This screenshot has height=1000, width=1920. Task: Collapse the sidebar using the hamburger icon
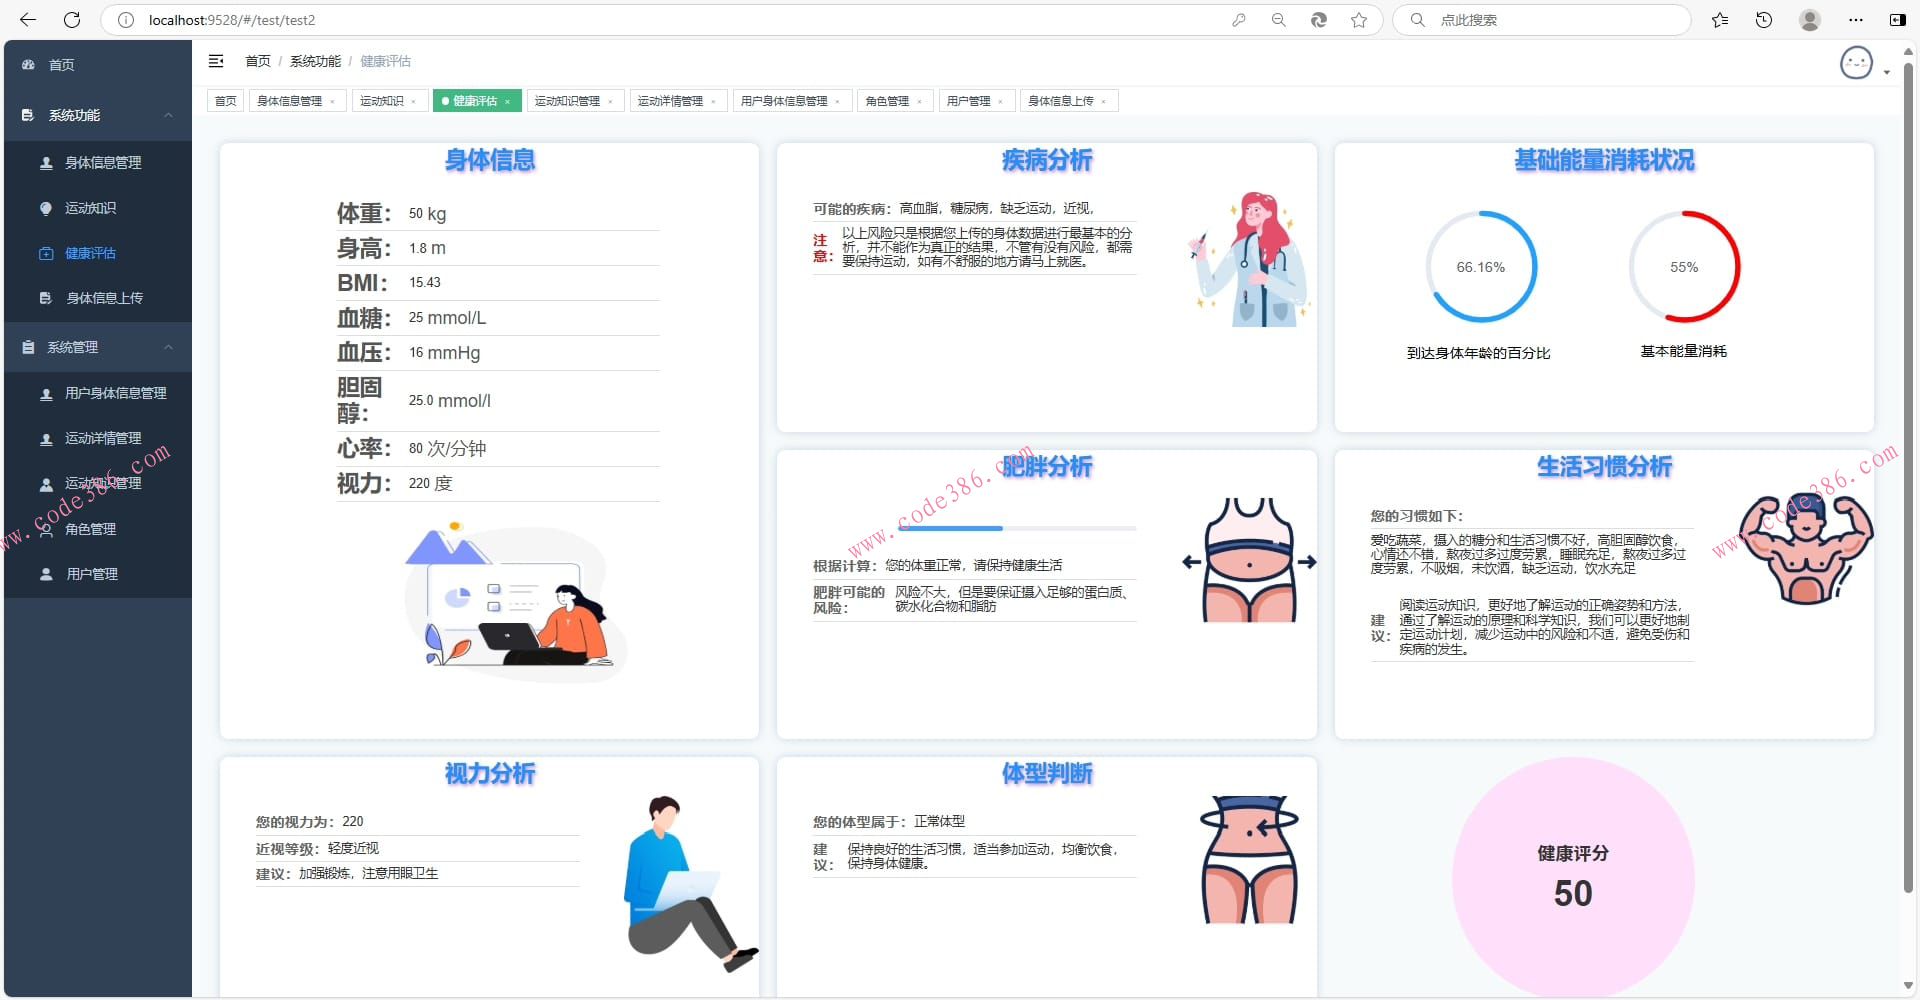click(215, 61)
